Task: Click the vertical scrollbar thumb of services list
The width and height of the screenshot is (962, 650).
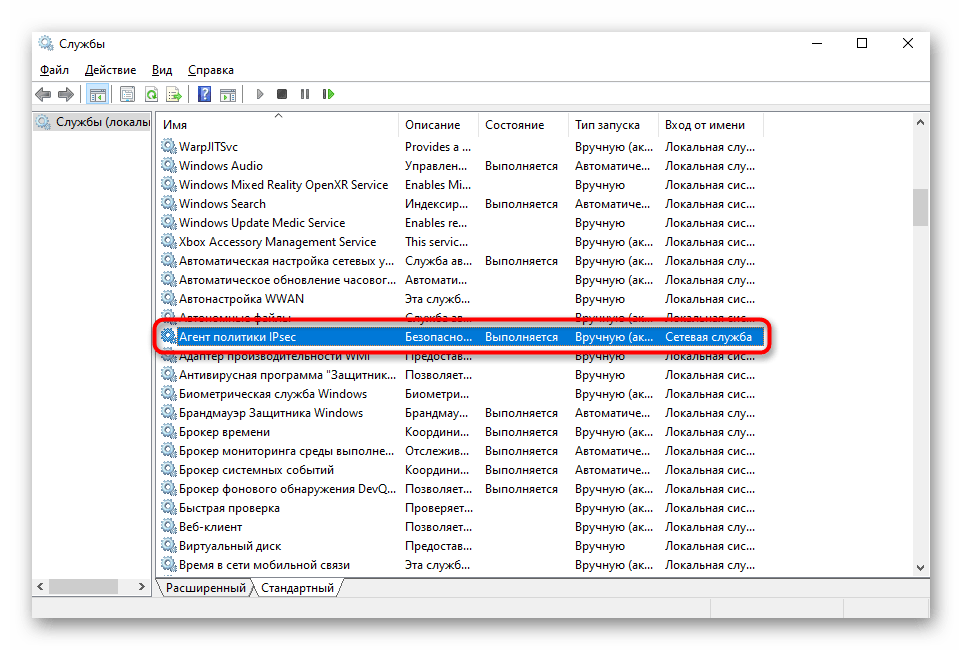Action: [920, 207]
